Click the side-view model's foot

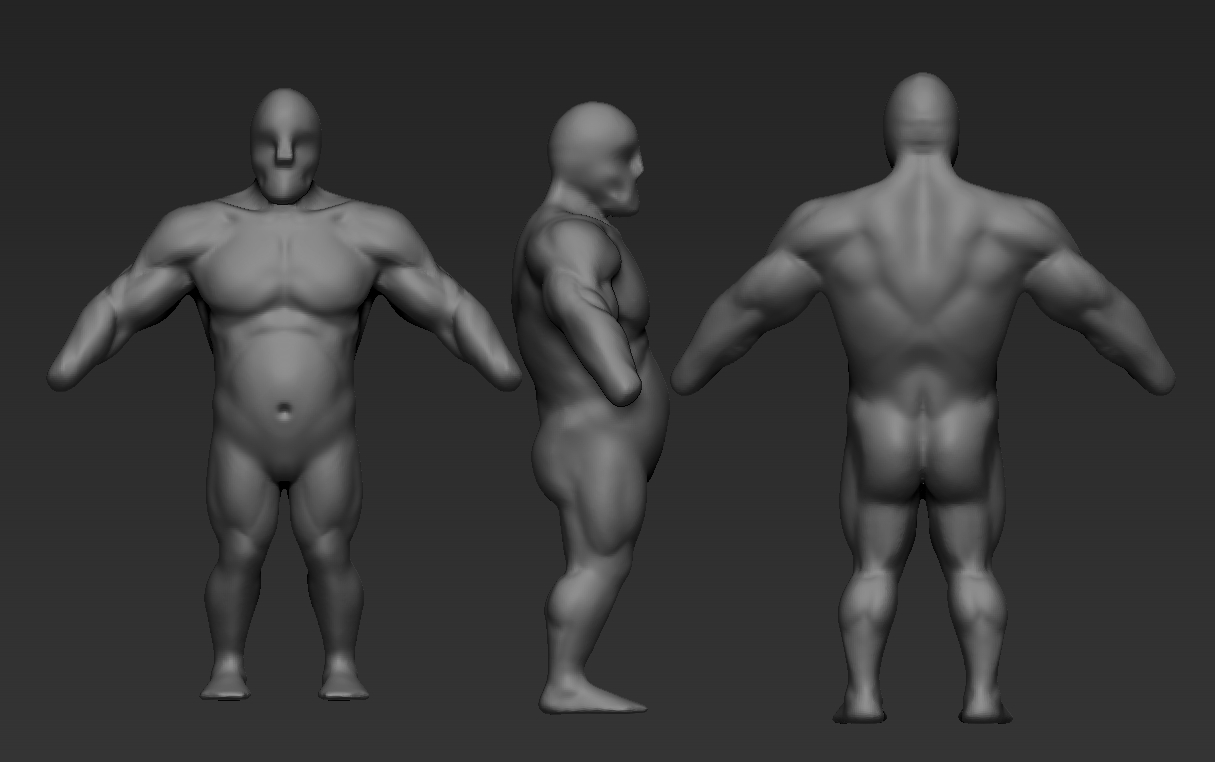click(x=590, y=695)
